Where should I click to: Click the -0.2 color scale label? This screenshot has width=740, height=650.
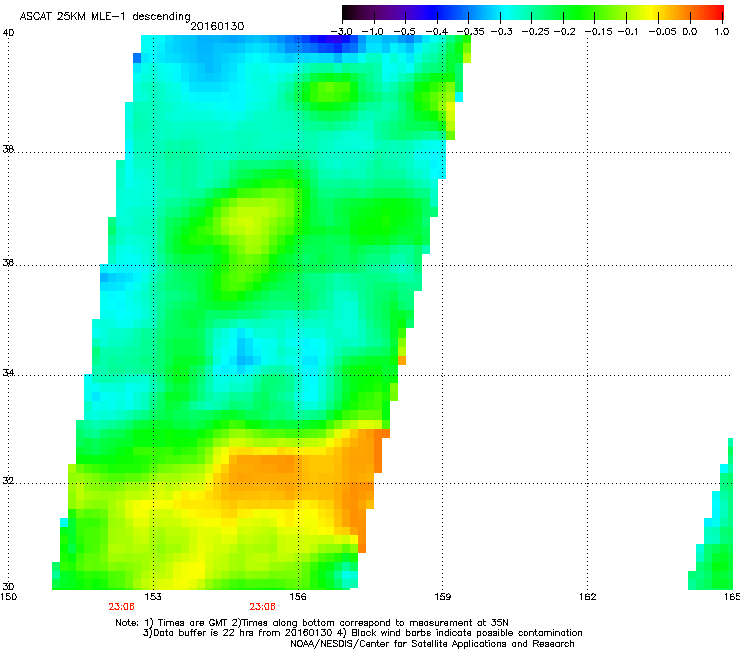565,32
